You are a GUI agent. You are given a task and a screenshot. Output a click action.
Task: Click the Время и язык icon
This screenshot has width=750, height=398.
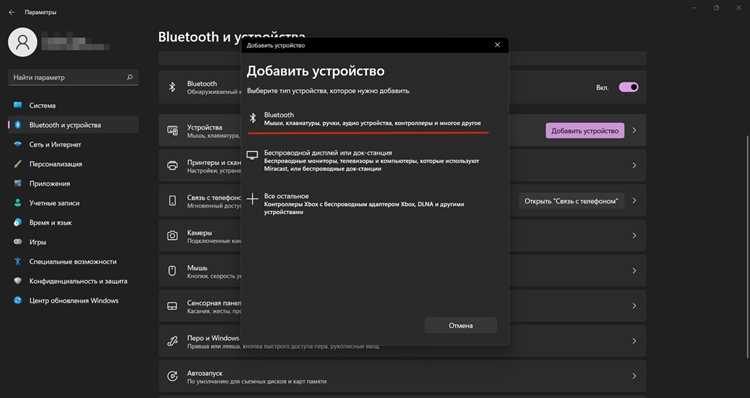[x=18, y=222]
